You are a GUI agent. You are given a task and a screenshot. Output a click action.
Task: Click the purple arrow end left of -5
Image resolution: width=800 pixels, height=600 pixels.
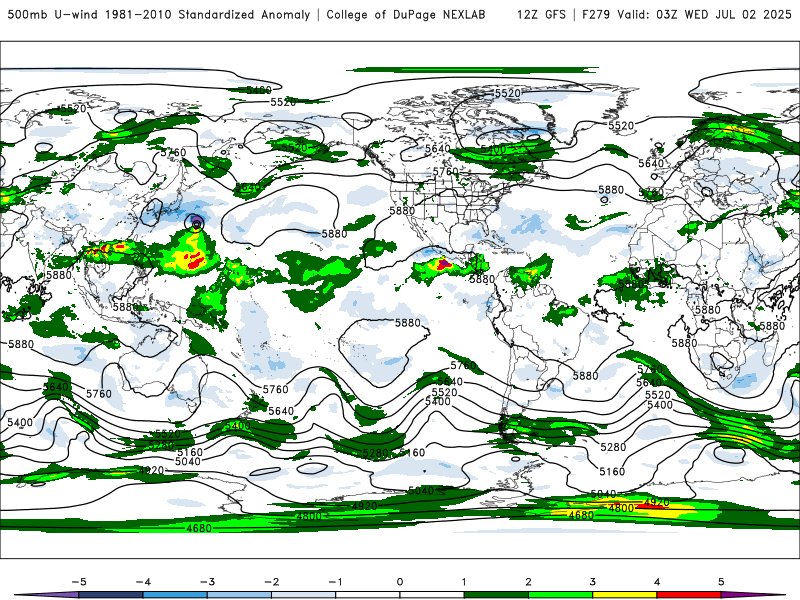click(x=48, y=595)
